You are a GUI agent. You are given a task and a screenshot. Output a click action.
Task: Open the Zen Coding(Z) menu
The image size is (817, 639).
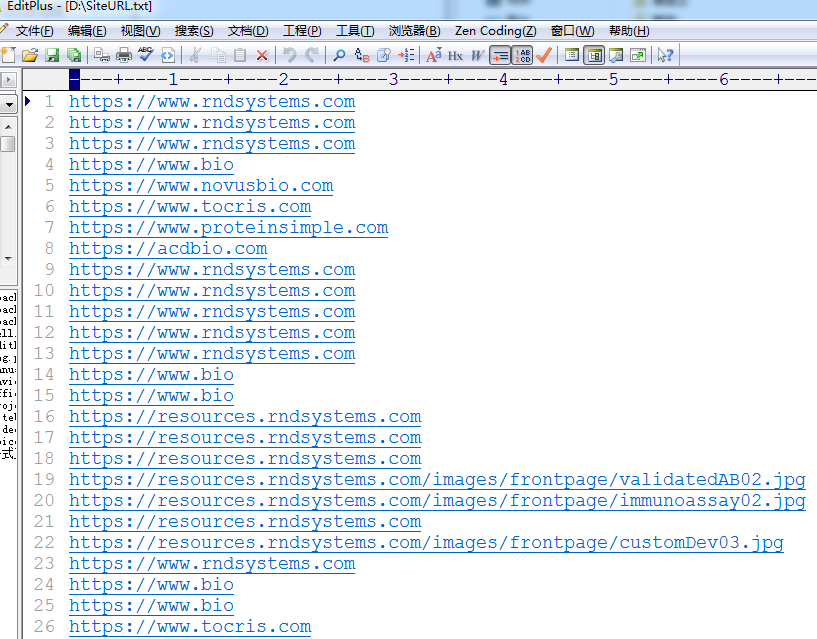[x=496, y=31]
